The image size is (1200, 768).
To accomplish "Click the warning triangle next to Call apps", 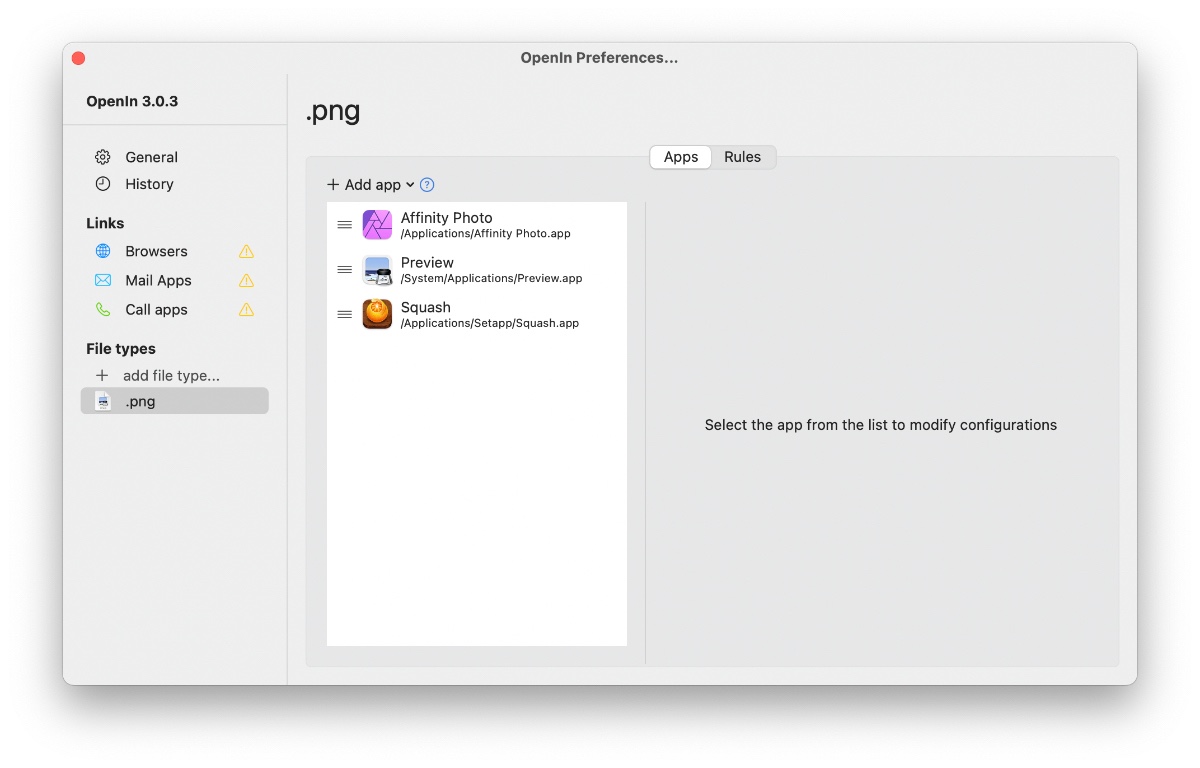I will (x=246, y=309).
